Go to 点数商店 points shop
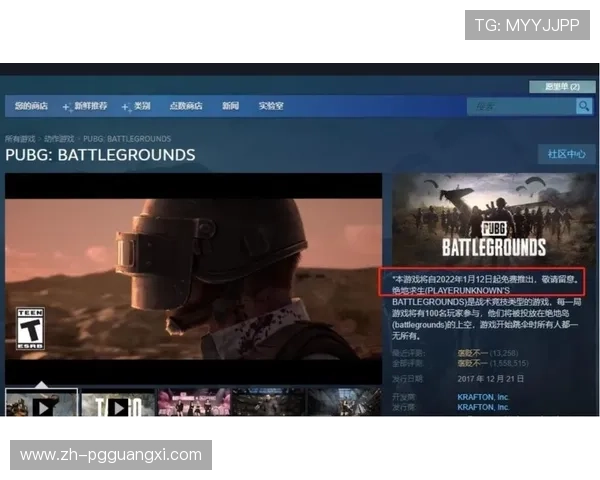This screenshot has width=600, height=480. (x=186, y=106)
